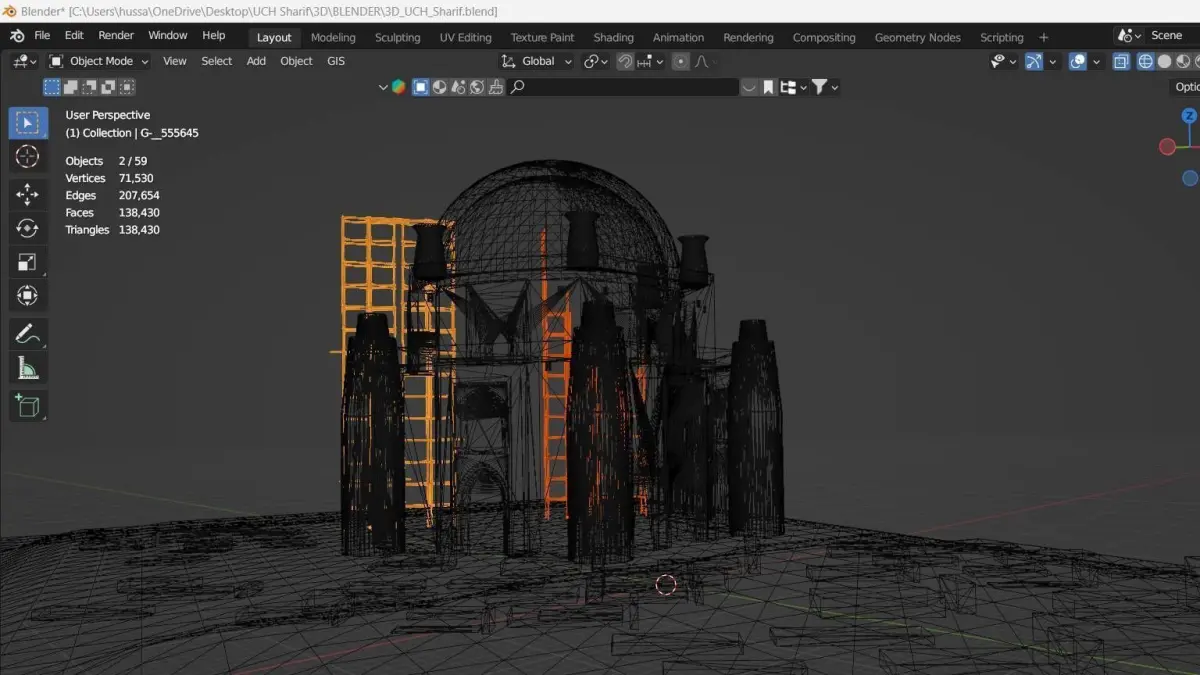Open the viewport Select menu

[216, 61]
